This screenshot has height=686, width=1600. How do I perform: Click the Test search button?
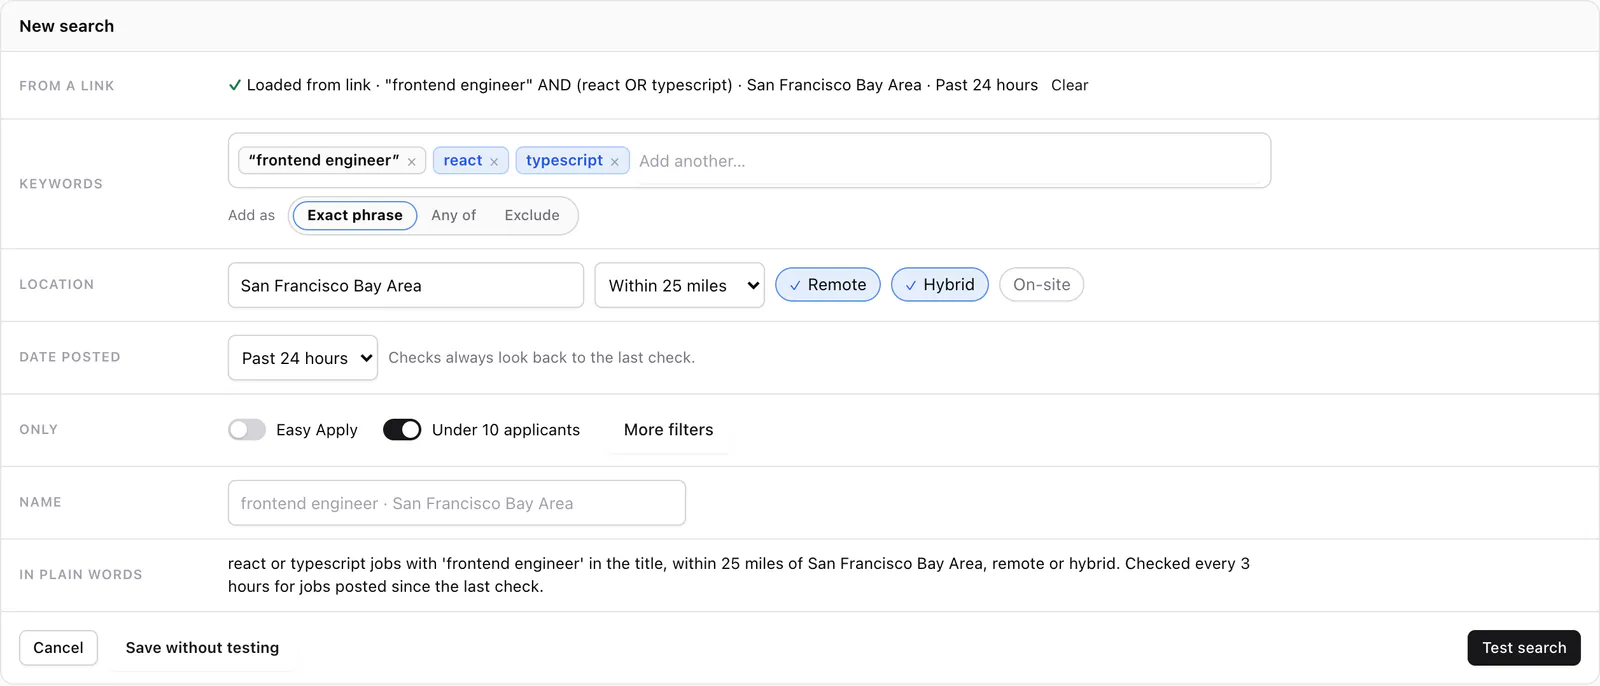(1524, 648)
